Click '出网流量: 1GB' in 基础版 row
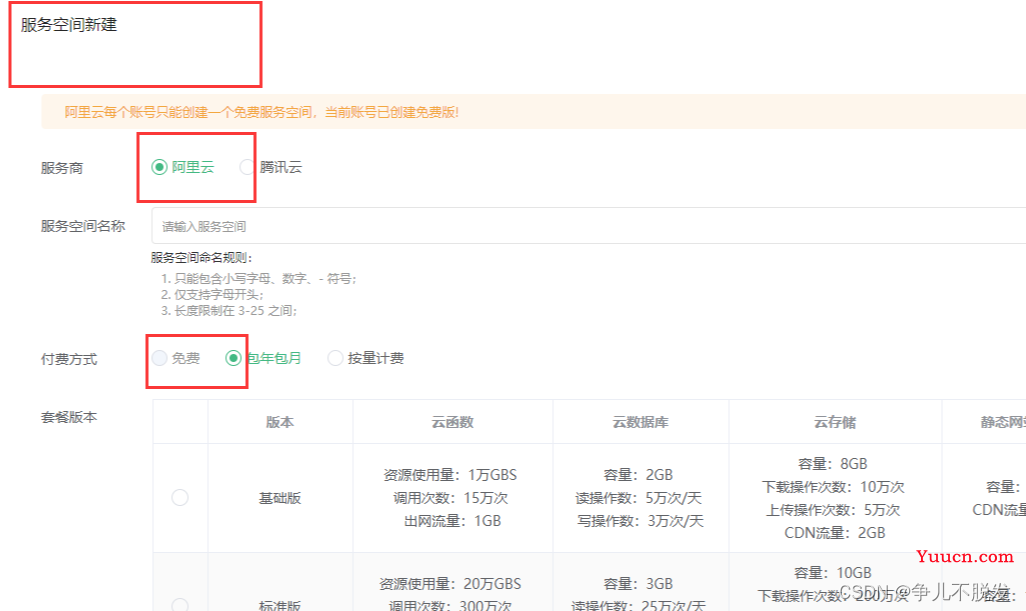 coord(452,521)
